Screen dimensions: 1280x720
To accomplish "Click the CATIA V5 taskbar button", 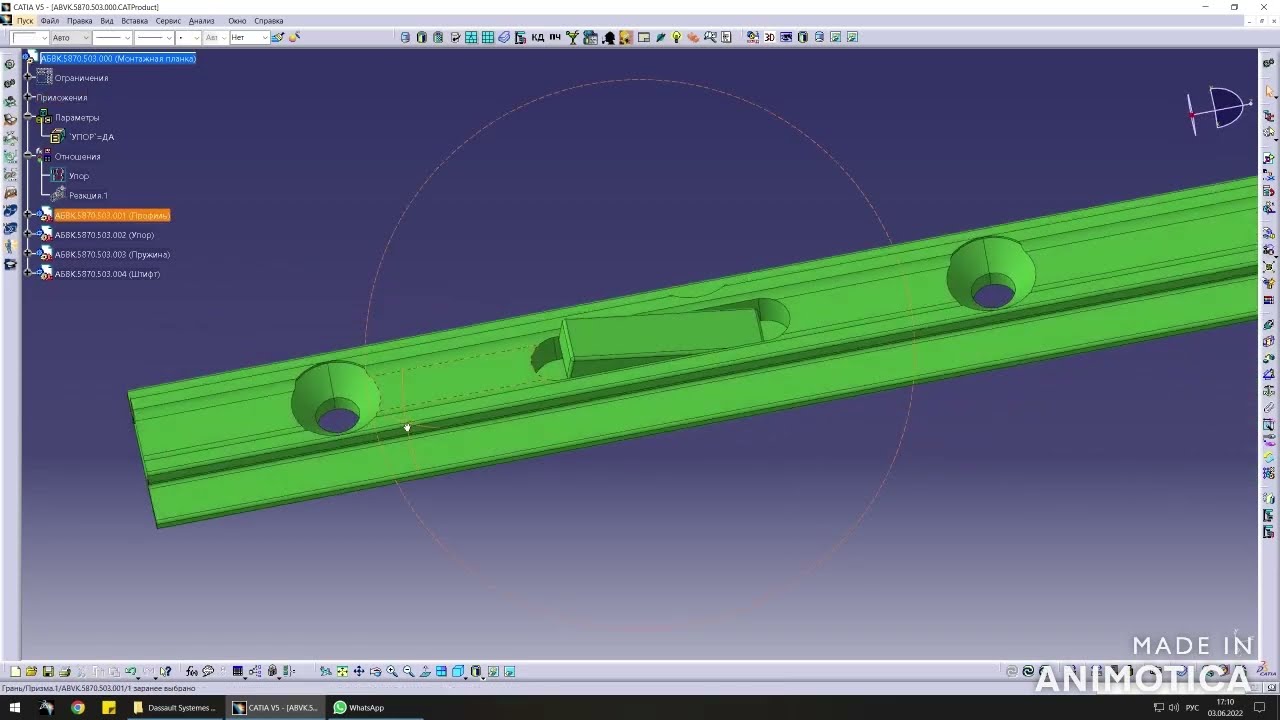I will click(276, 707).
